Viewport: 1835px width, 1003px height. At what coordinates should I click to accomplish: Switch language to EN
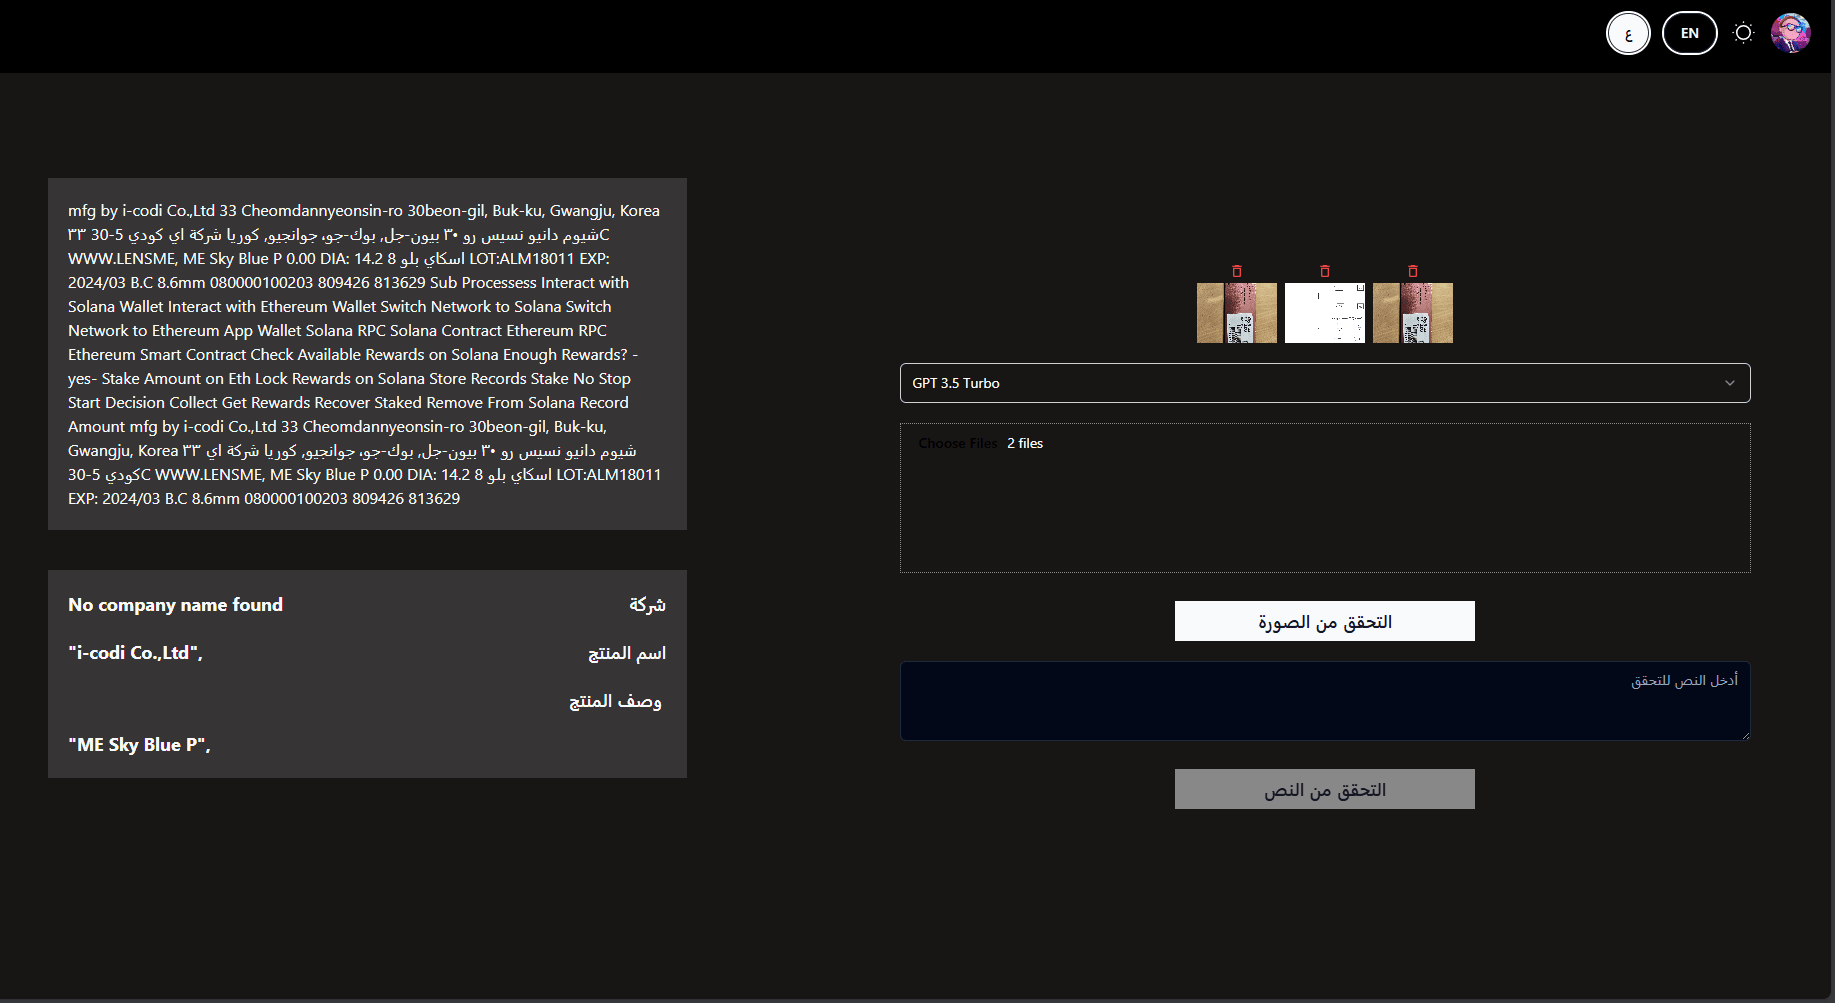point(1690,33)
